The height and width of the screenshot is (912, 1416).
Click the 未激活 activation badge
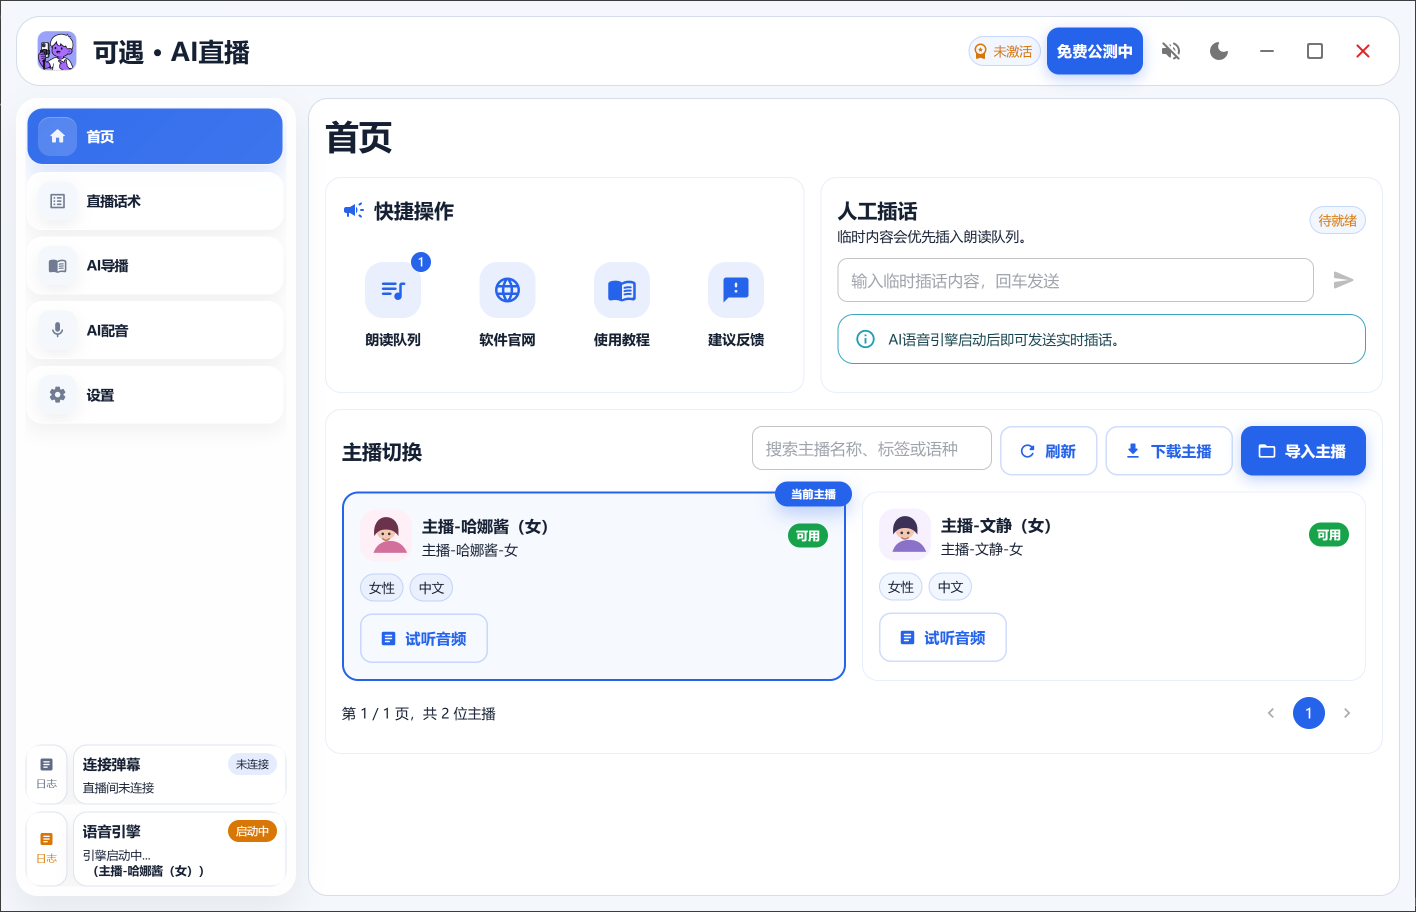tap(1004, 51)
